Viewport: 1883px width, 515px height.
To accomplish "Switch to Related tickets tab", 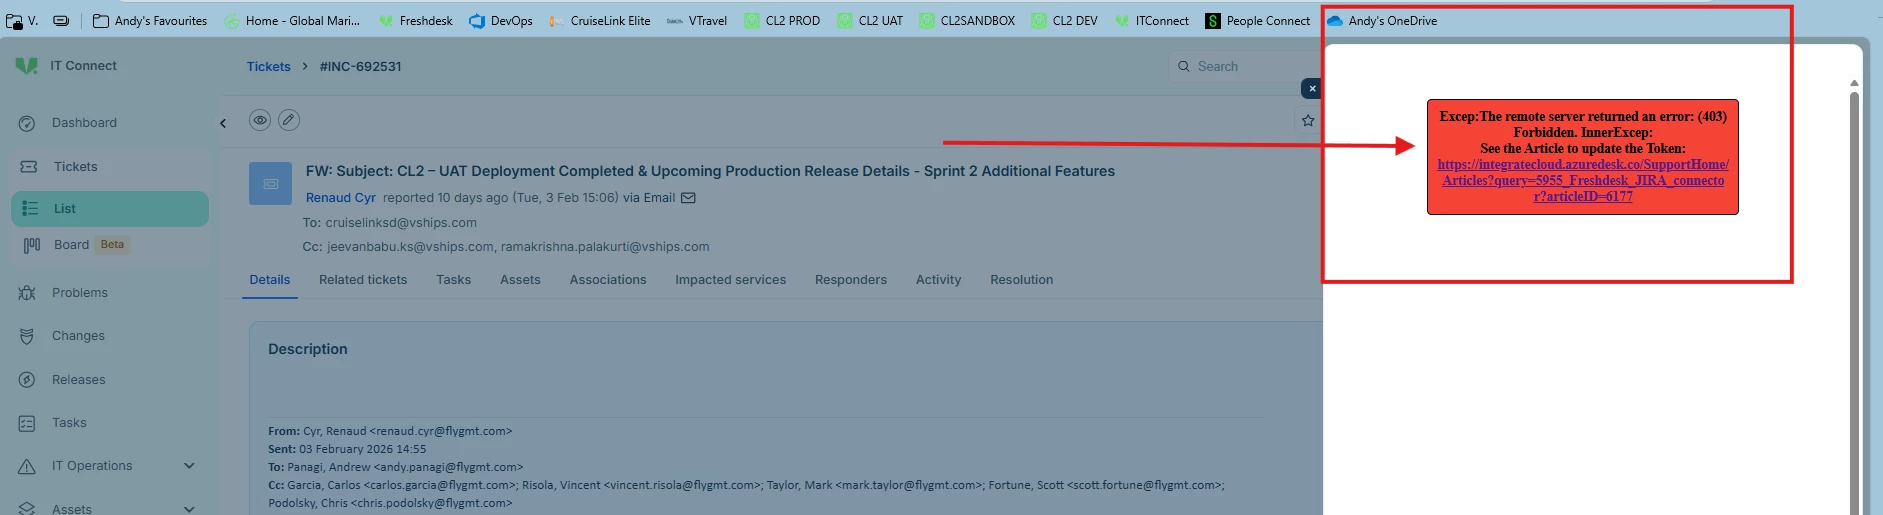I will coord(363,280).
